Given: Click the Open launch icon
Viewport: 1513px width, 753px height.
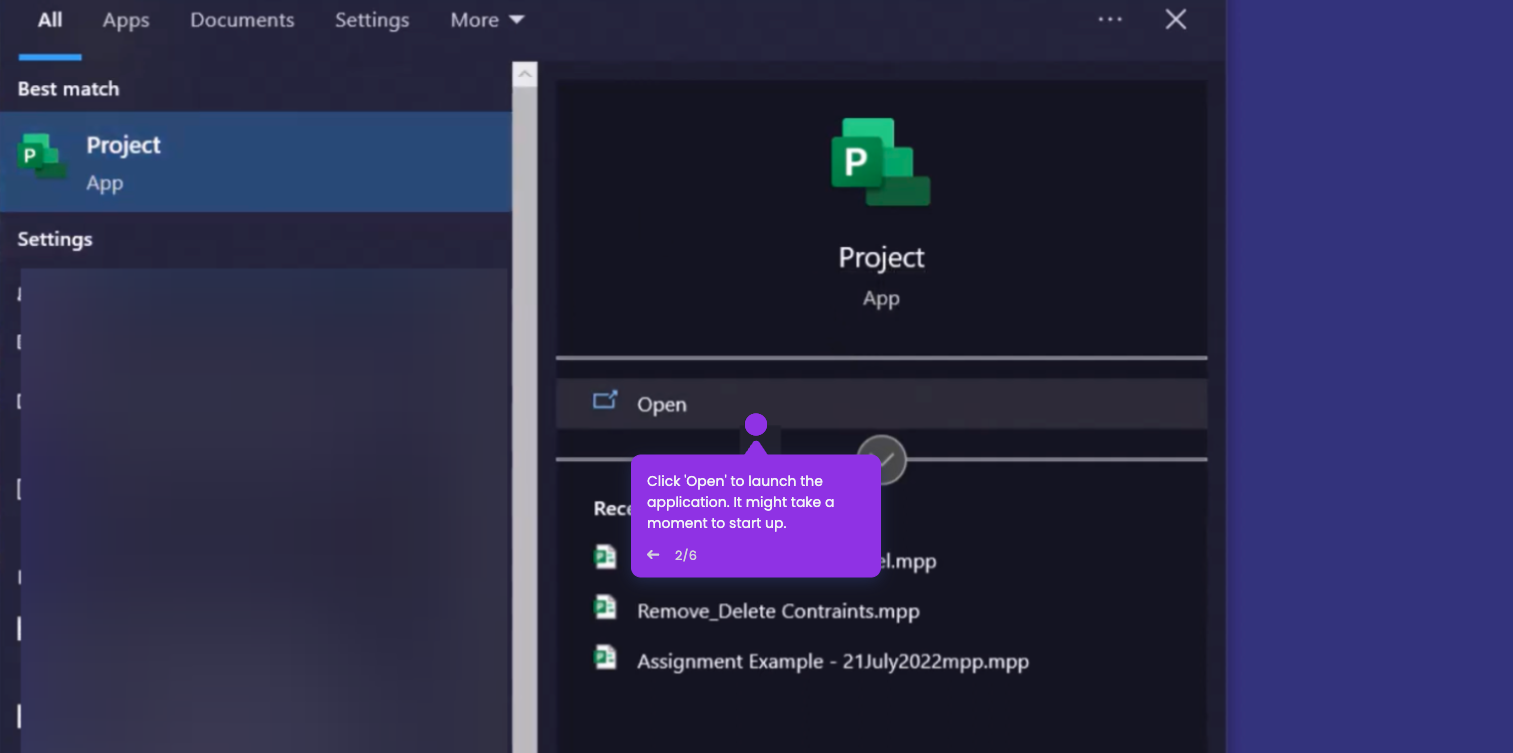Looking at the screenshot, I should point(605,401).
